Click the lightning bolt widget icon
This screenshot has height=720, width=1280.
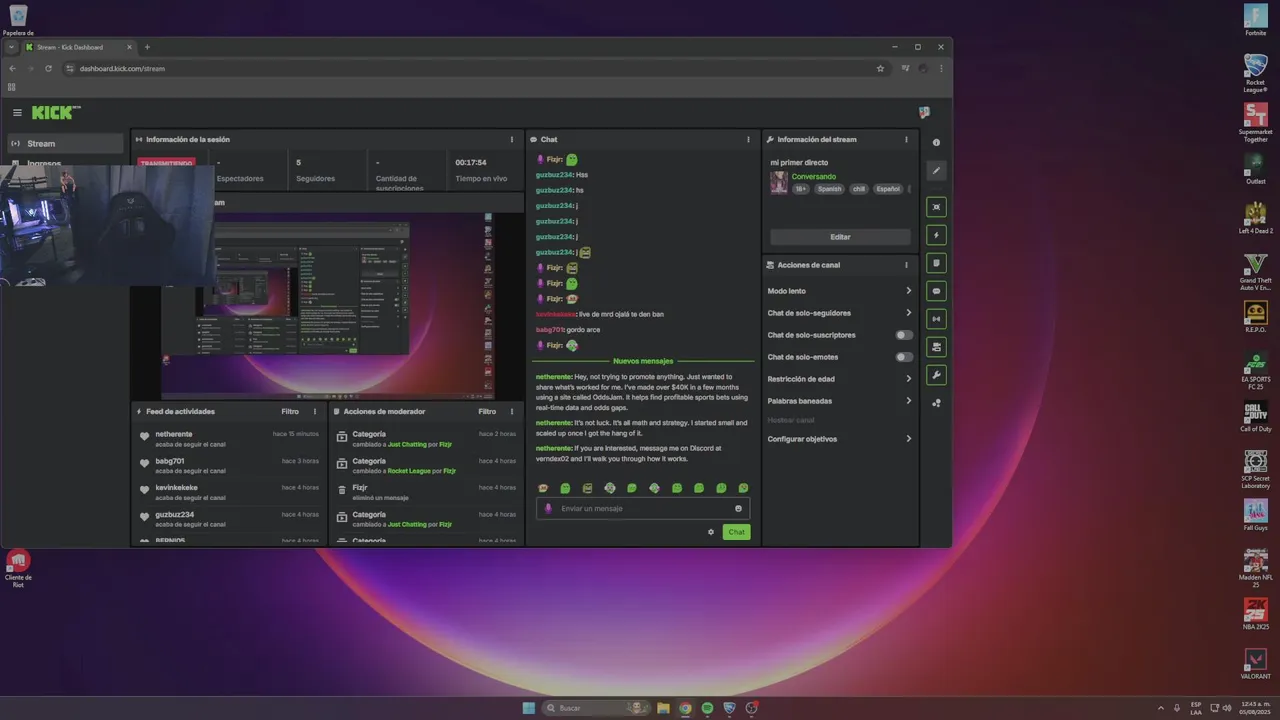coord(936,235)
